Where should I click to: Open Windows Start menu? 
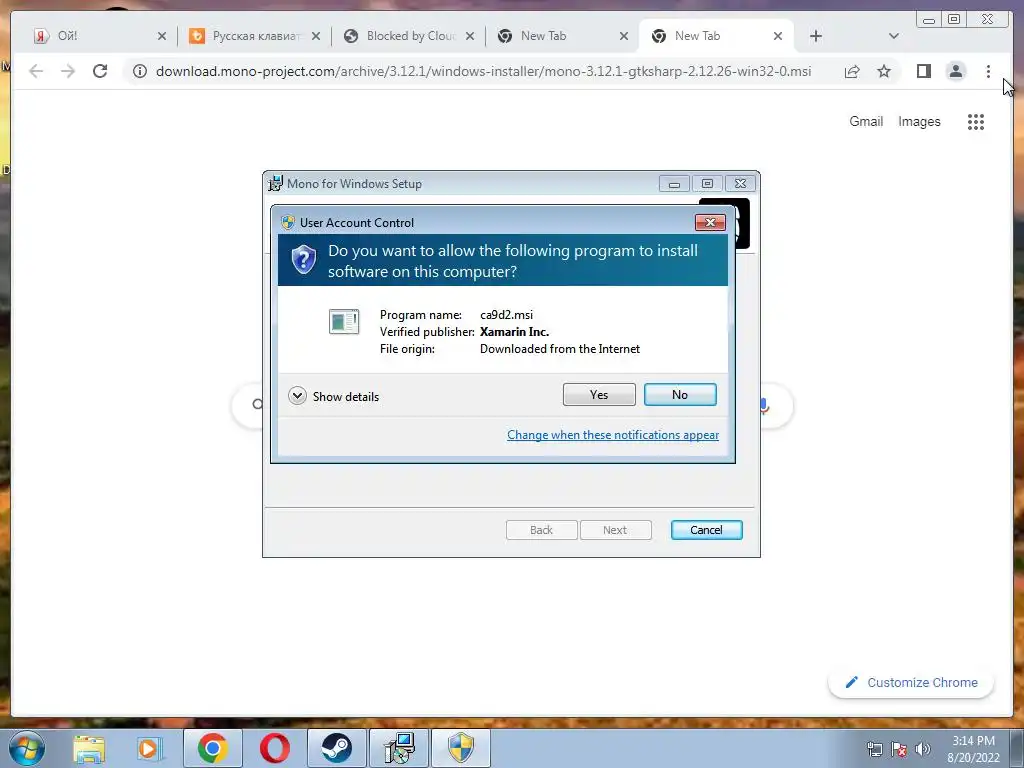pos(27,748)
